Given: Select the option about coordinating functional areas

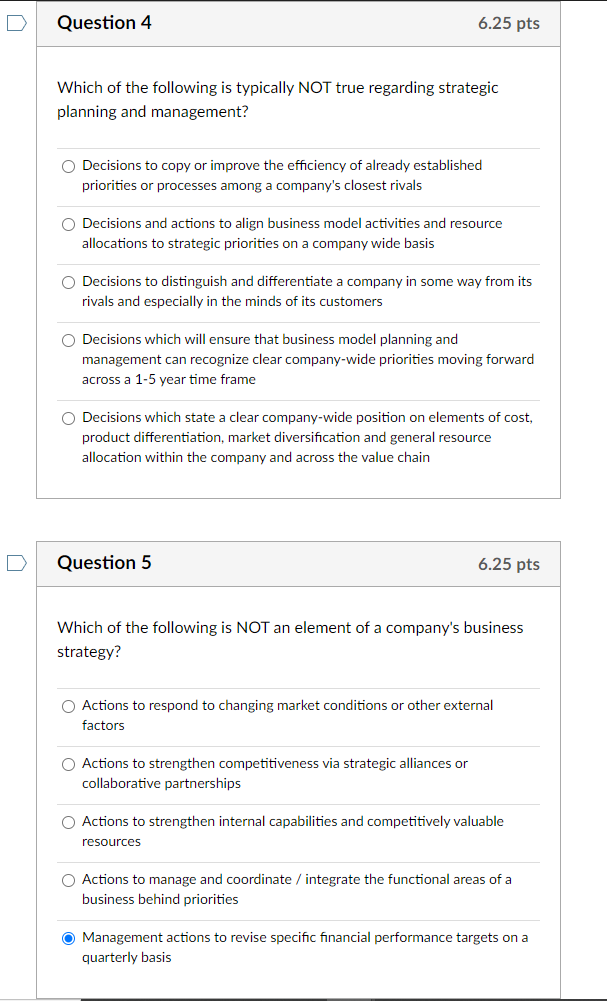Looking at the screenshot, I should (67, 880).
